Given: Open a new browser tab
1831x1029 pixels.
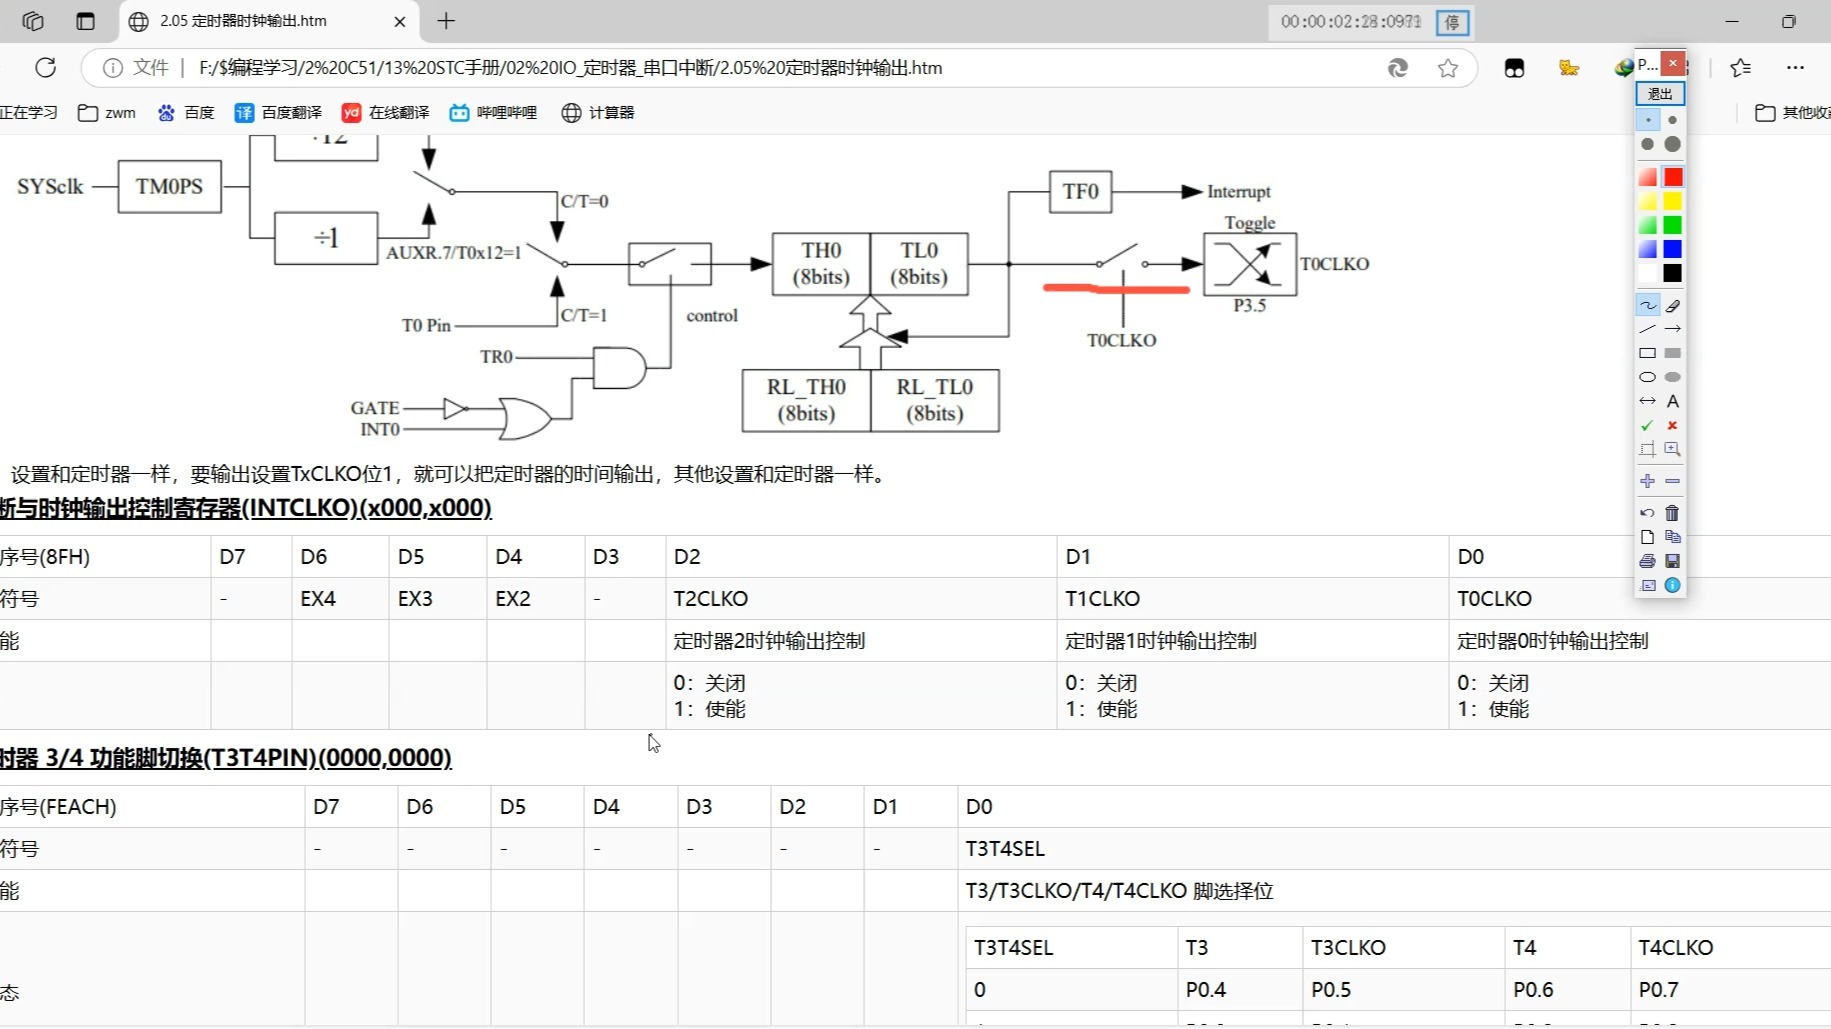Looking at the screenshot, I should click(446, 21).
